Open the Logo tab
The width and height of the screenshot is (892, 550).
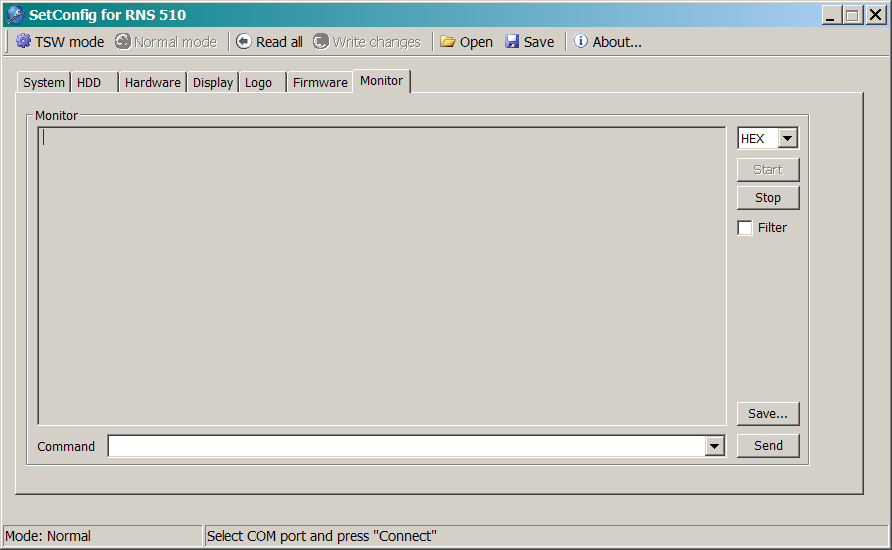coord(262,82)
